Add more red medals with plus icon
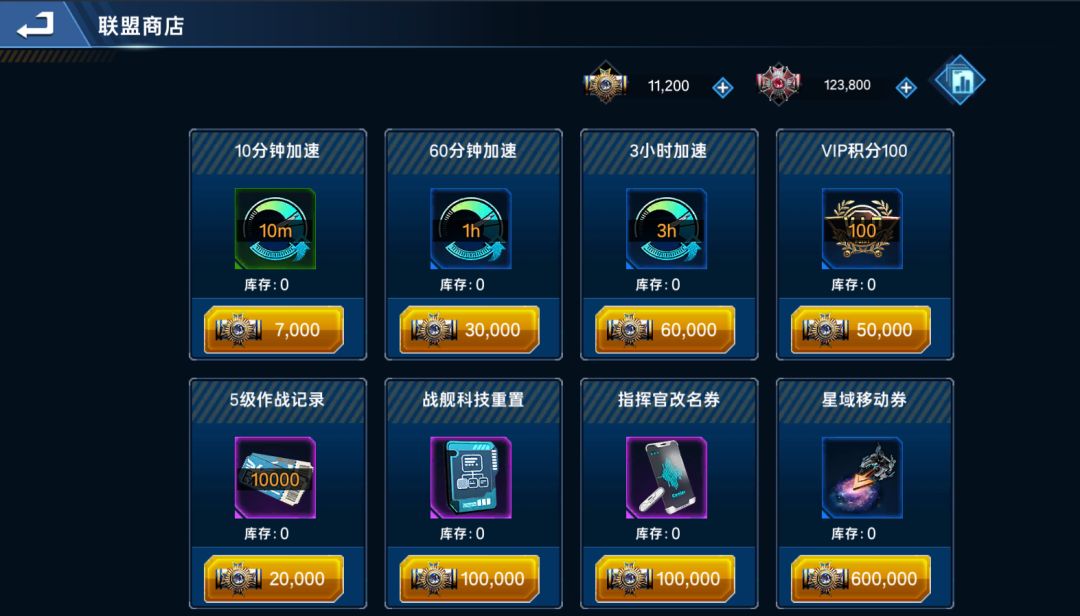The height and width of the screenshot is (616, 1080). (x=906, y=88)
